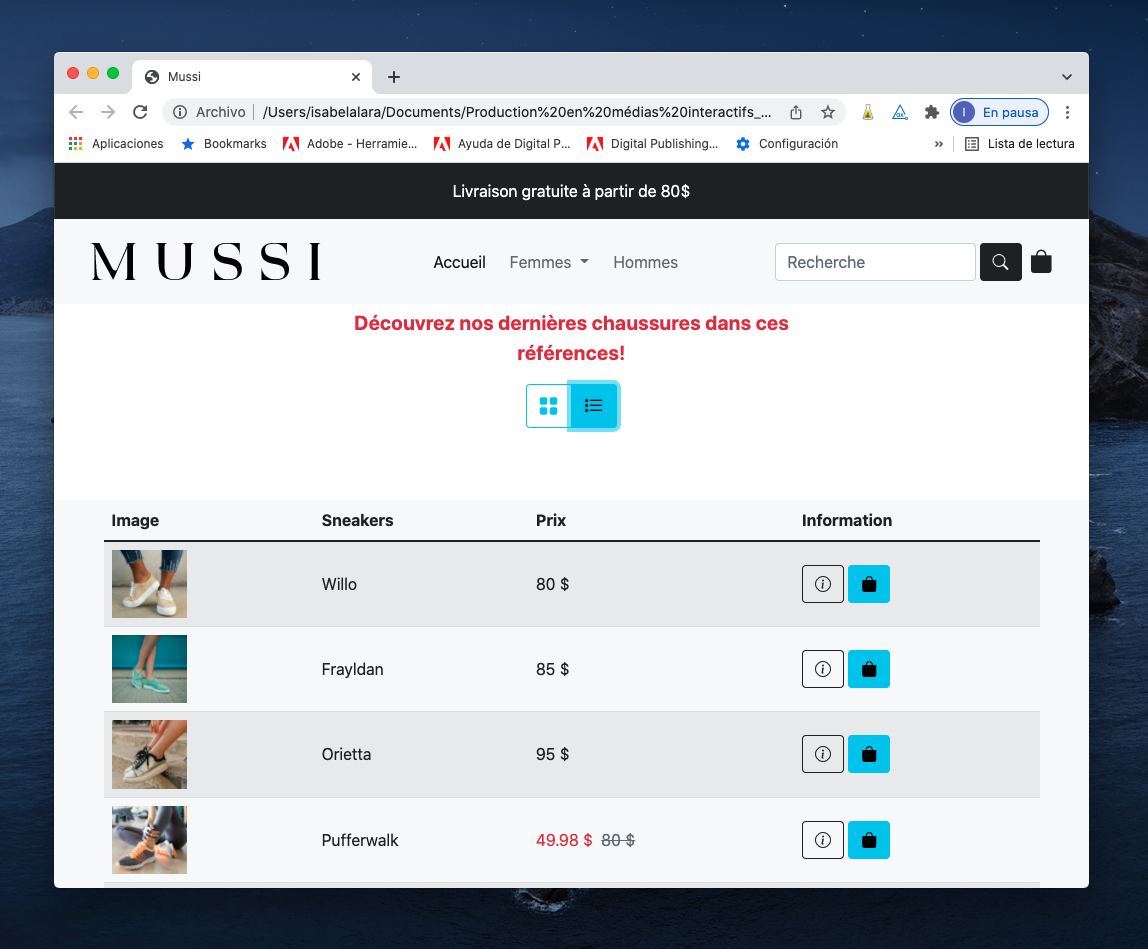Add Frayldan sneakers to cart

tap(868, 669)
